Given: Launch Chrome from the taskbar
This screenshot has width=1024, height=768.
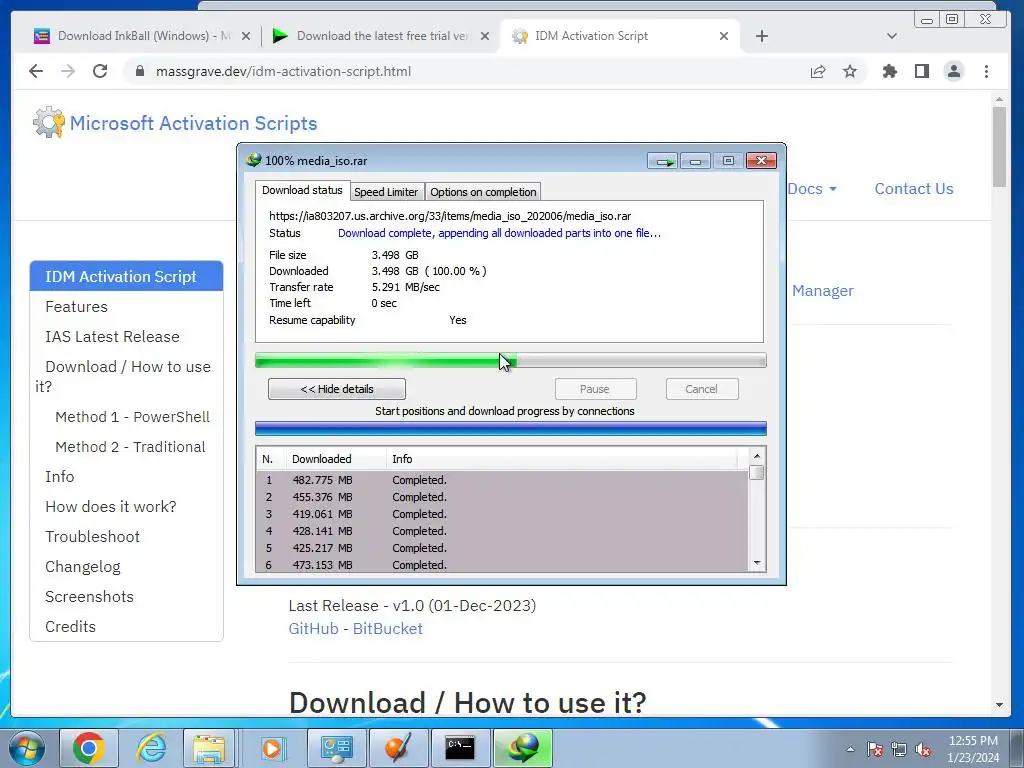Looking at the screenshot, I should tap(89, 748).
